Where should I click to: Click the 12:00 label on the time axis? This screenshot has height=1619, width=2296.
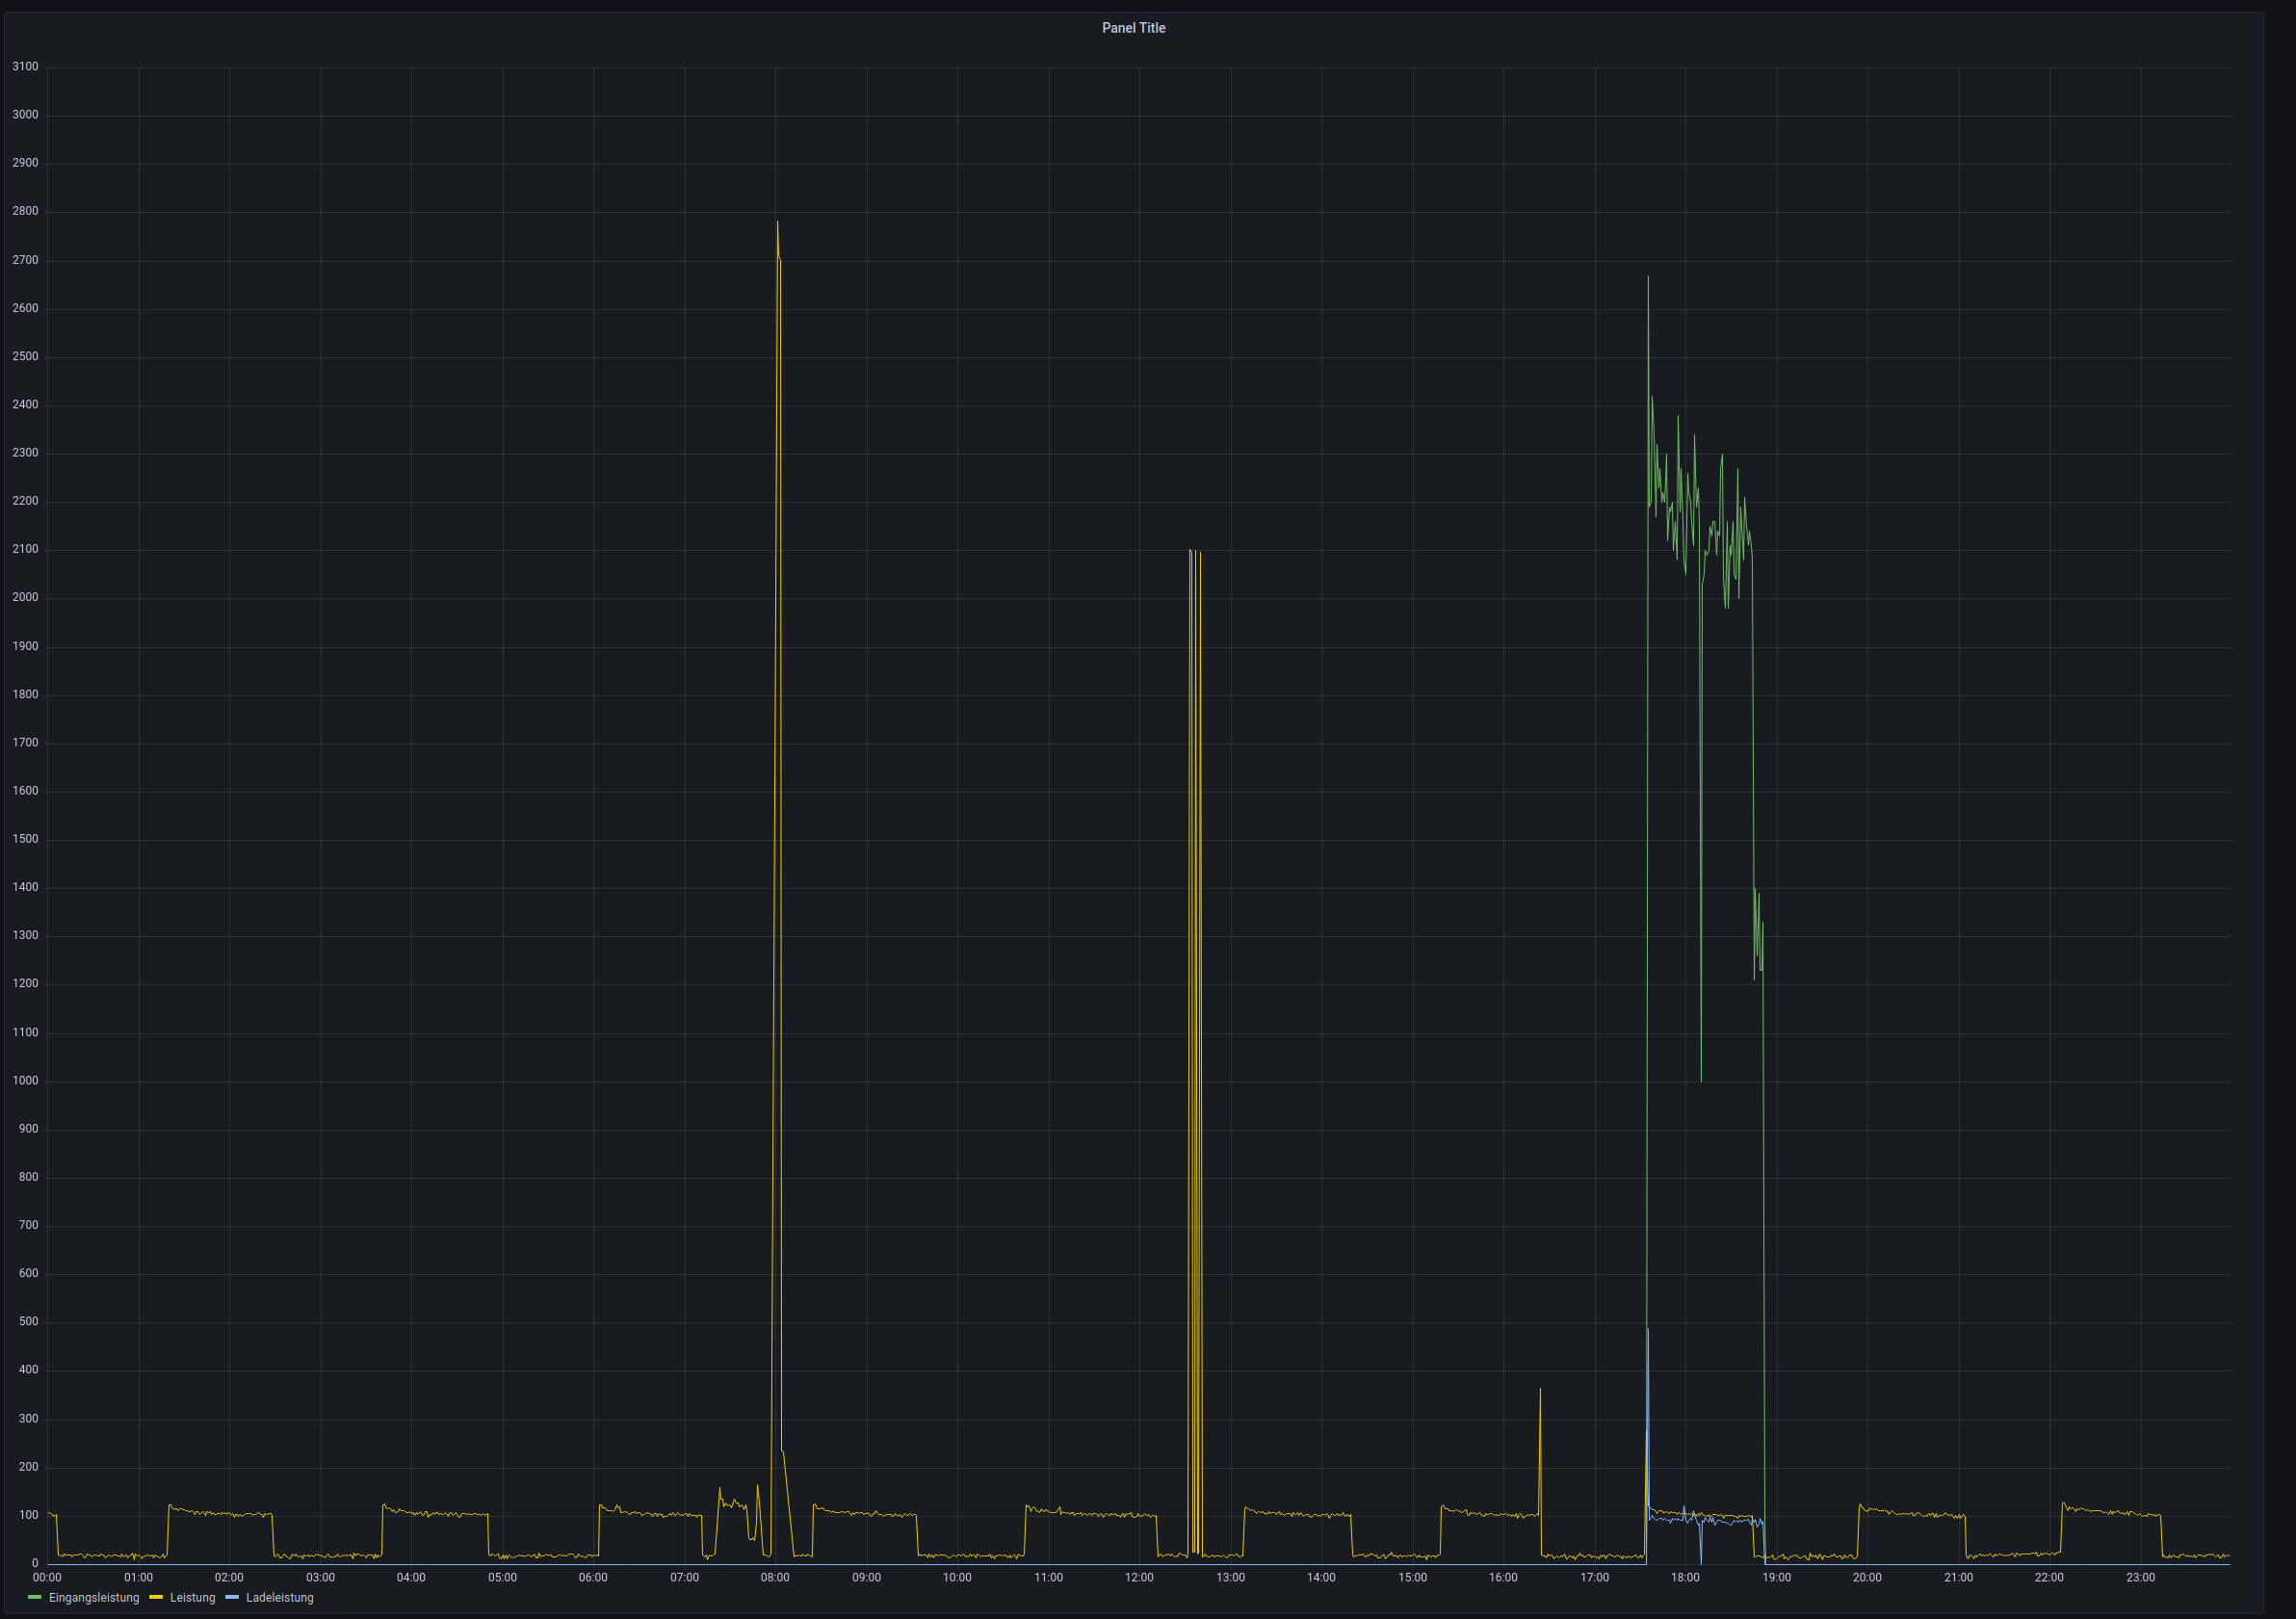click(1139, 1577)
